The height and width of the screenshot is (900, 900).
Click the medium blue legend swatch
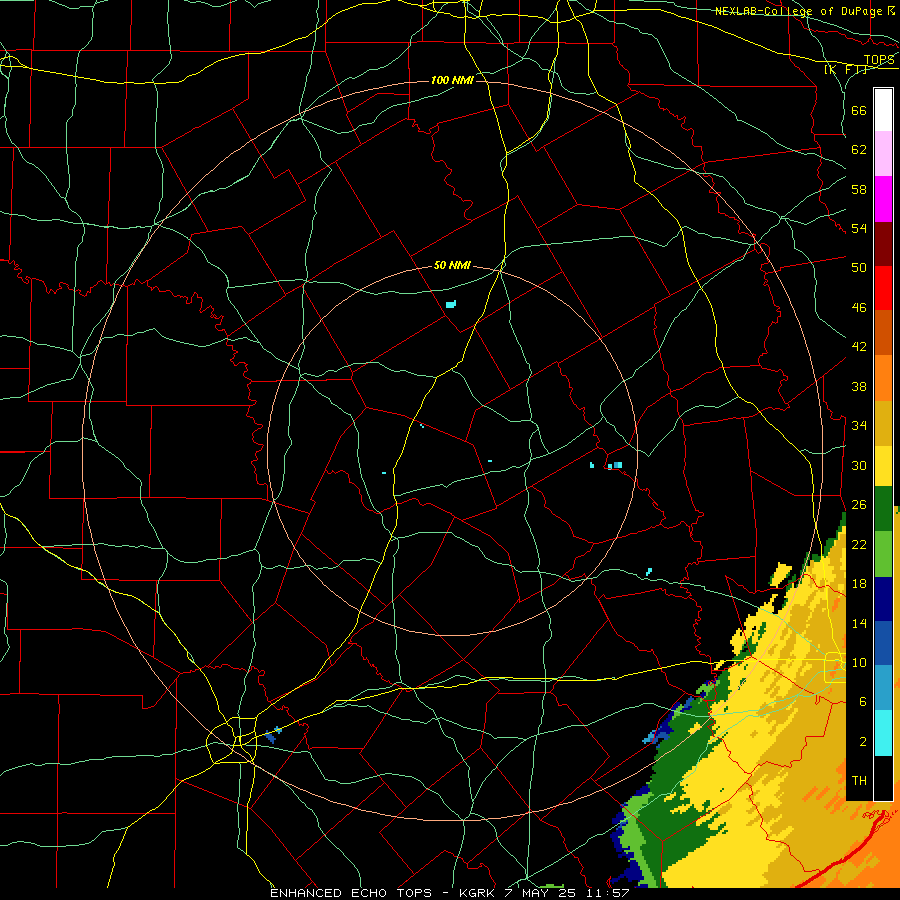pyautogui.click(x=883, y=643)
